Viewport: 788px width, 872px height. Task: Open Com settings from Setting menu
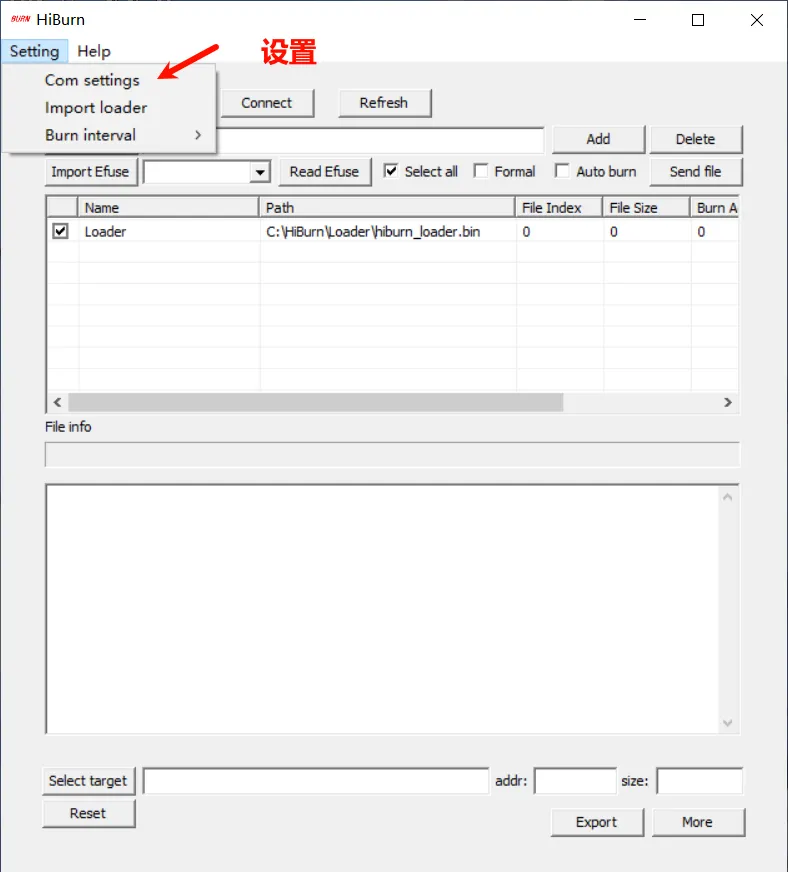coord(92,80)
